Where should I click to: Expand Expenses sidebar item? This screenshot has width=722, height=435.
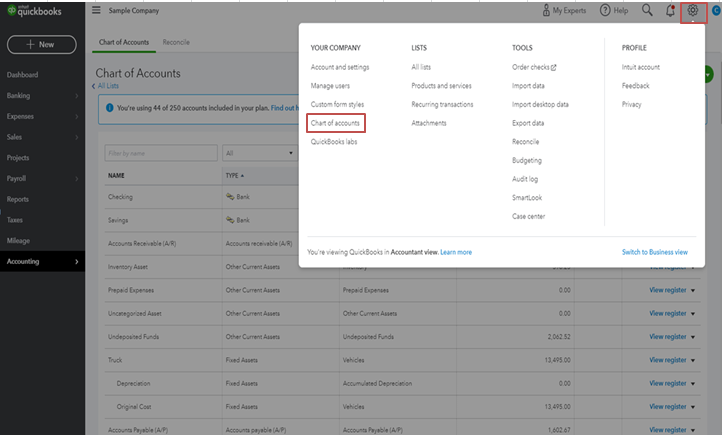coord(42,116)
